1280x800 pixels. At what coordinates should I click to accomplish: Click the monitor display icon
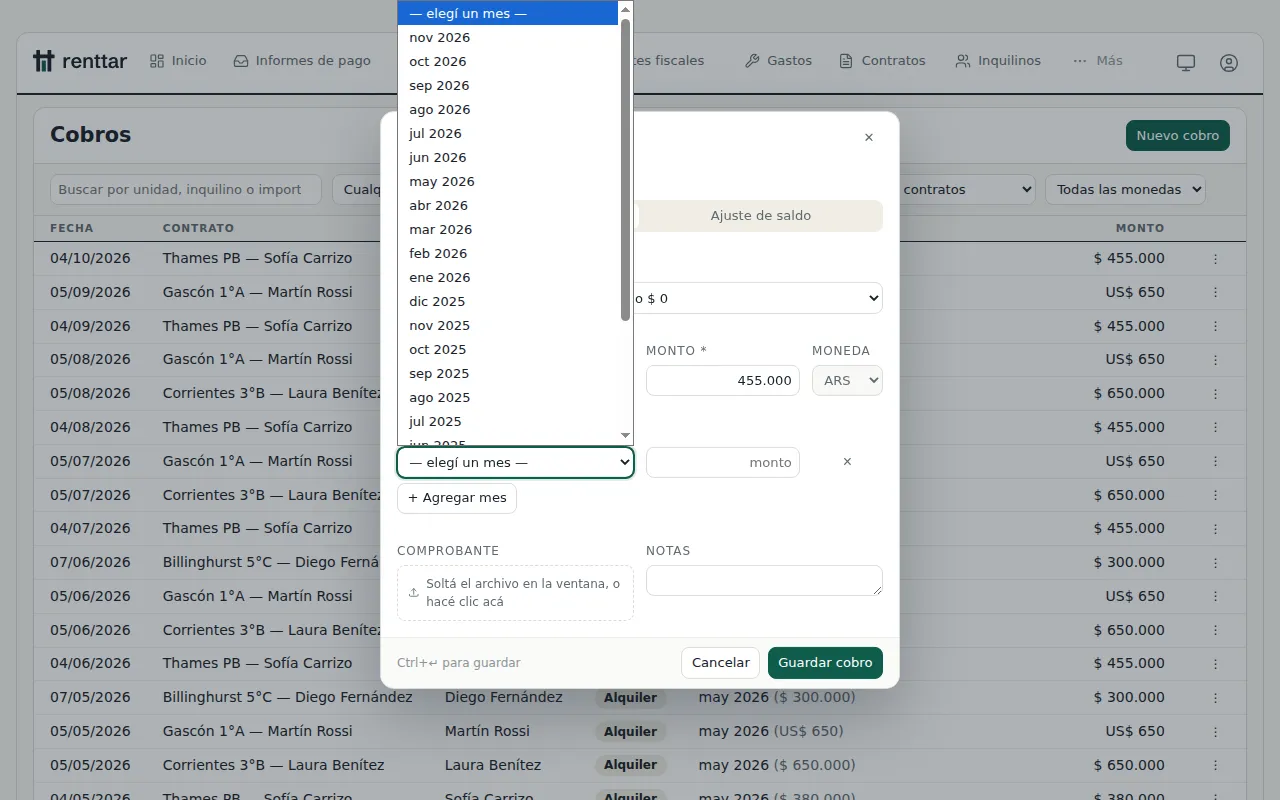pyautogui.click(x=1186, y=62)
